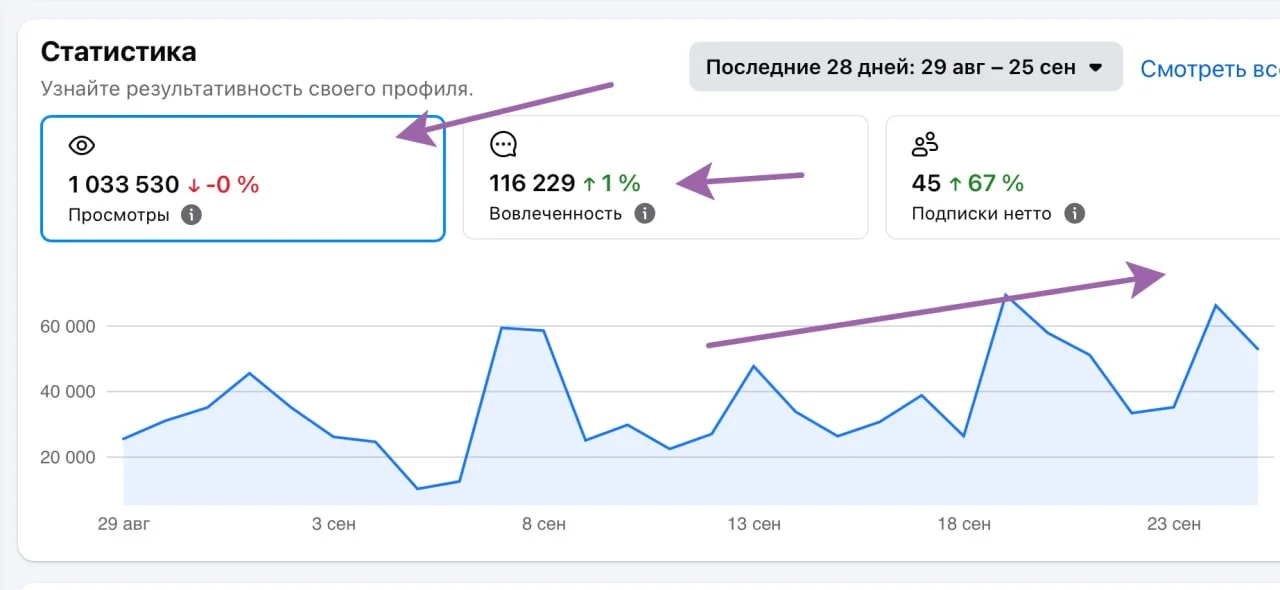
Task: Click the chat bubble icon in Вовлеченность card
Action: (503, 145)
